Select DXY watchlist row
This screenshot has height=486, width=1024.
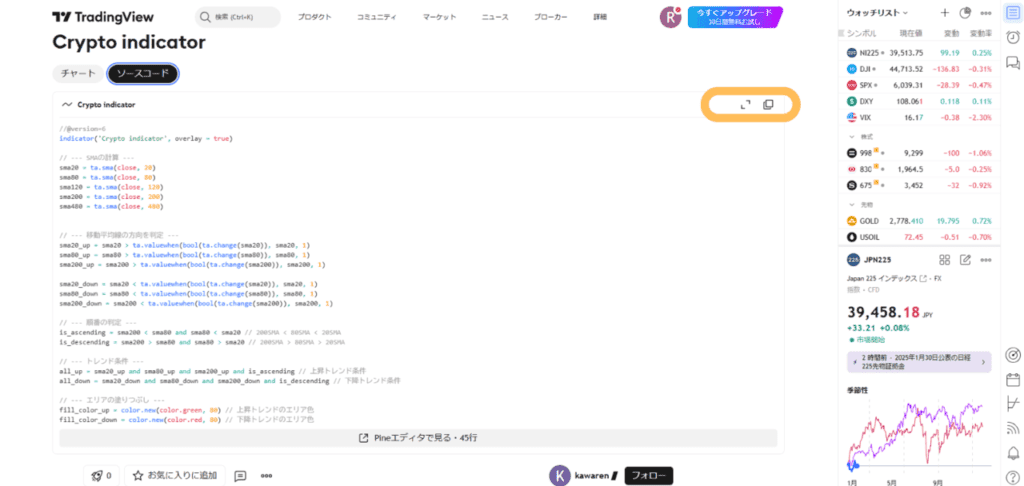(918, 101)
